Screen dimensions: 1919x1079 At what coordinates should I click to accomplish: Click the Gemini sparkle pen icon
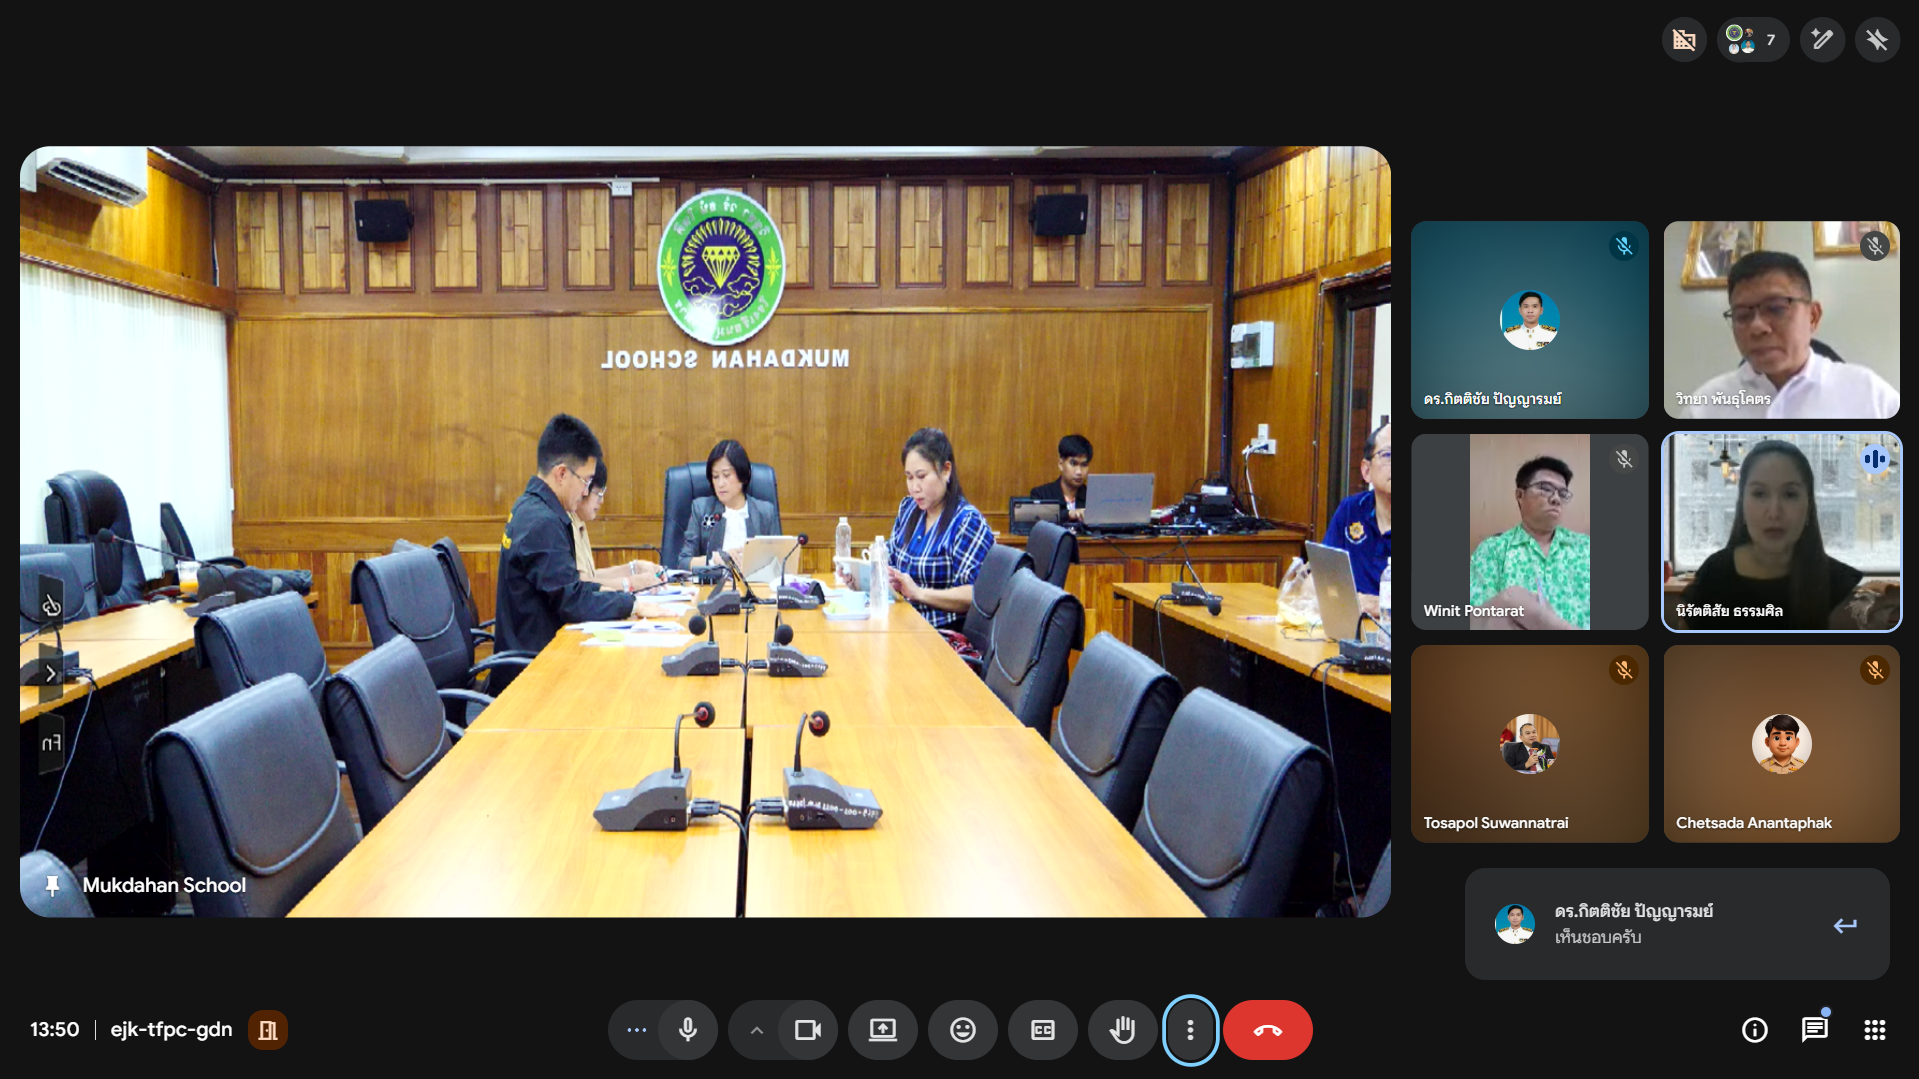[1822, 40]
